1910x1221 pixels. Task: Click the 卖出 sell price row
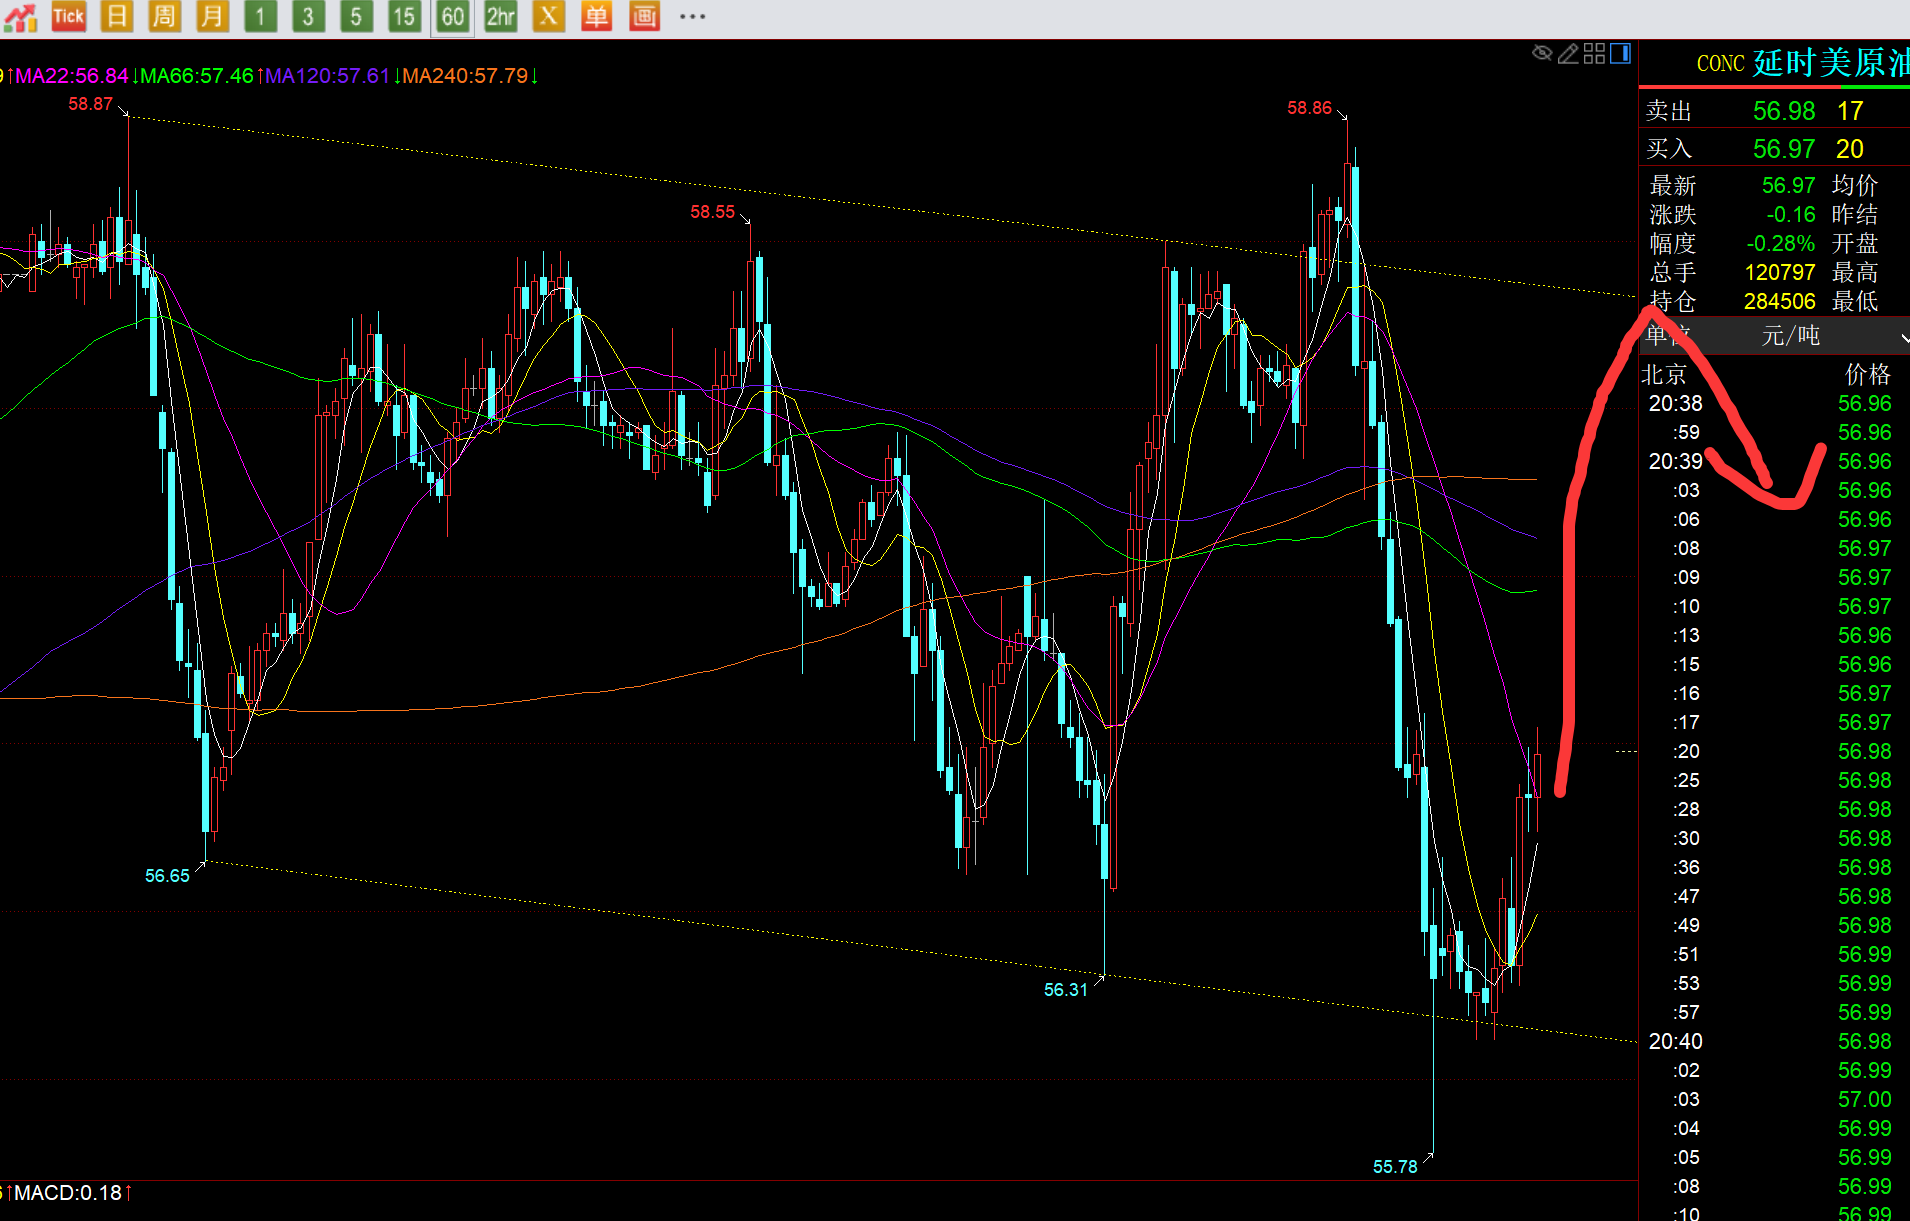pos(1774,111)
